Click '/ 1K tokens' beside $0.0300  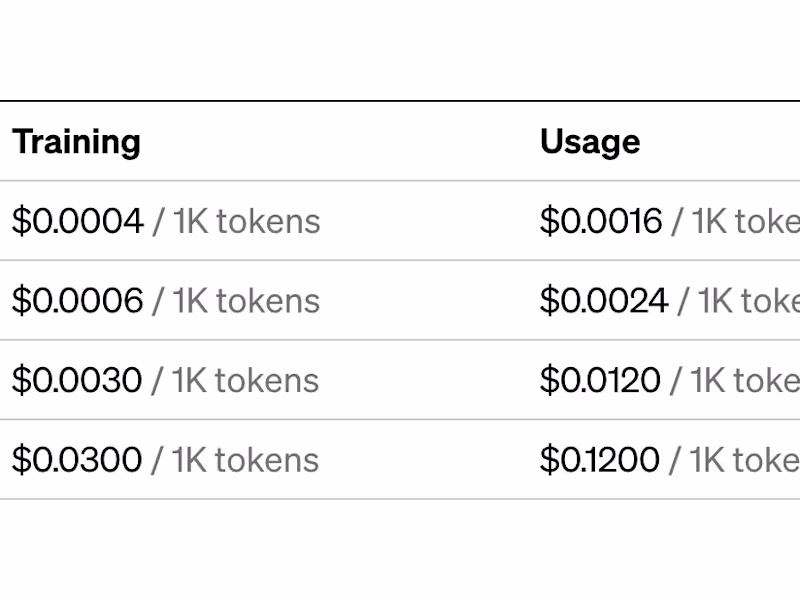point(235,460)
